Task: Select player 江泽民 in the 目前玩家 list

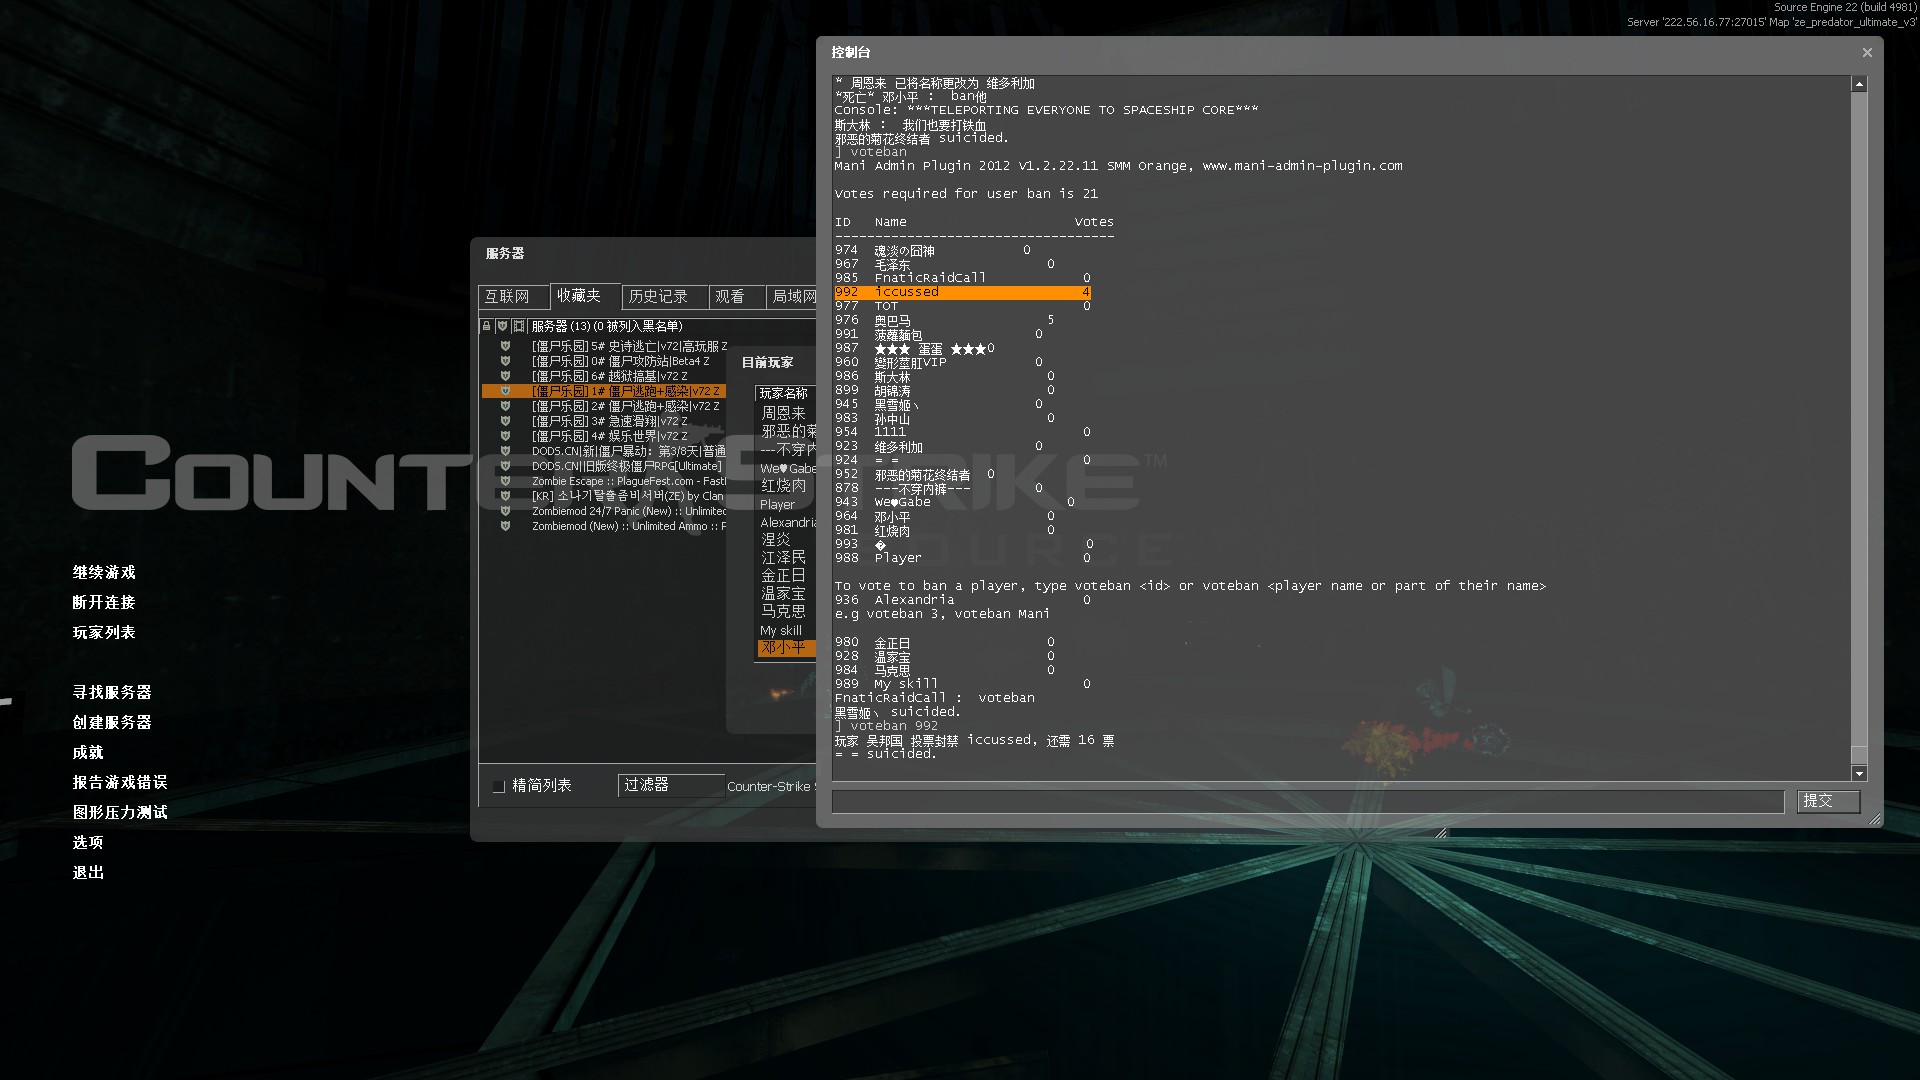Action: point(786,558)
